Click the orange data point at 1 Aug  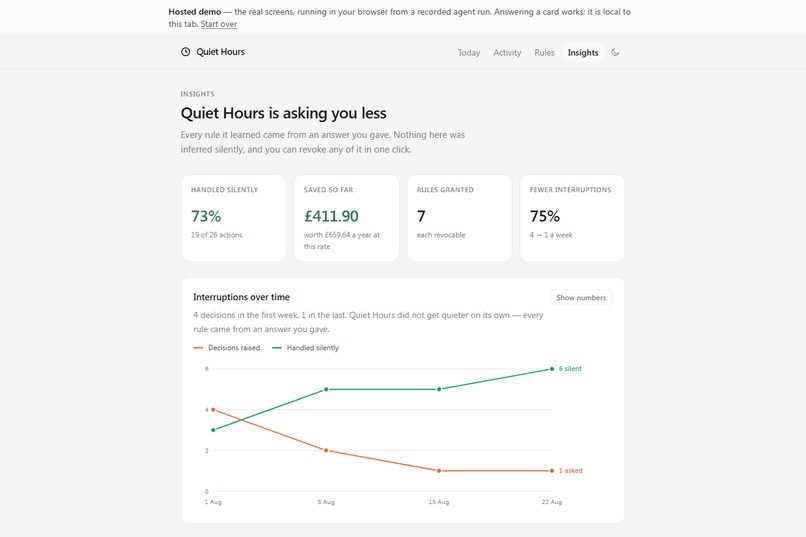tap(213, 410)
